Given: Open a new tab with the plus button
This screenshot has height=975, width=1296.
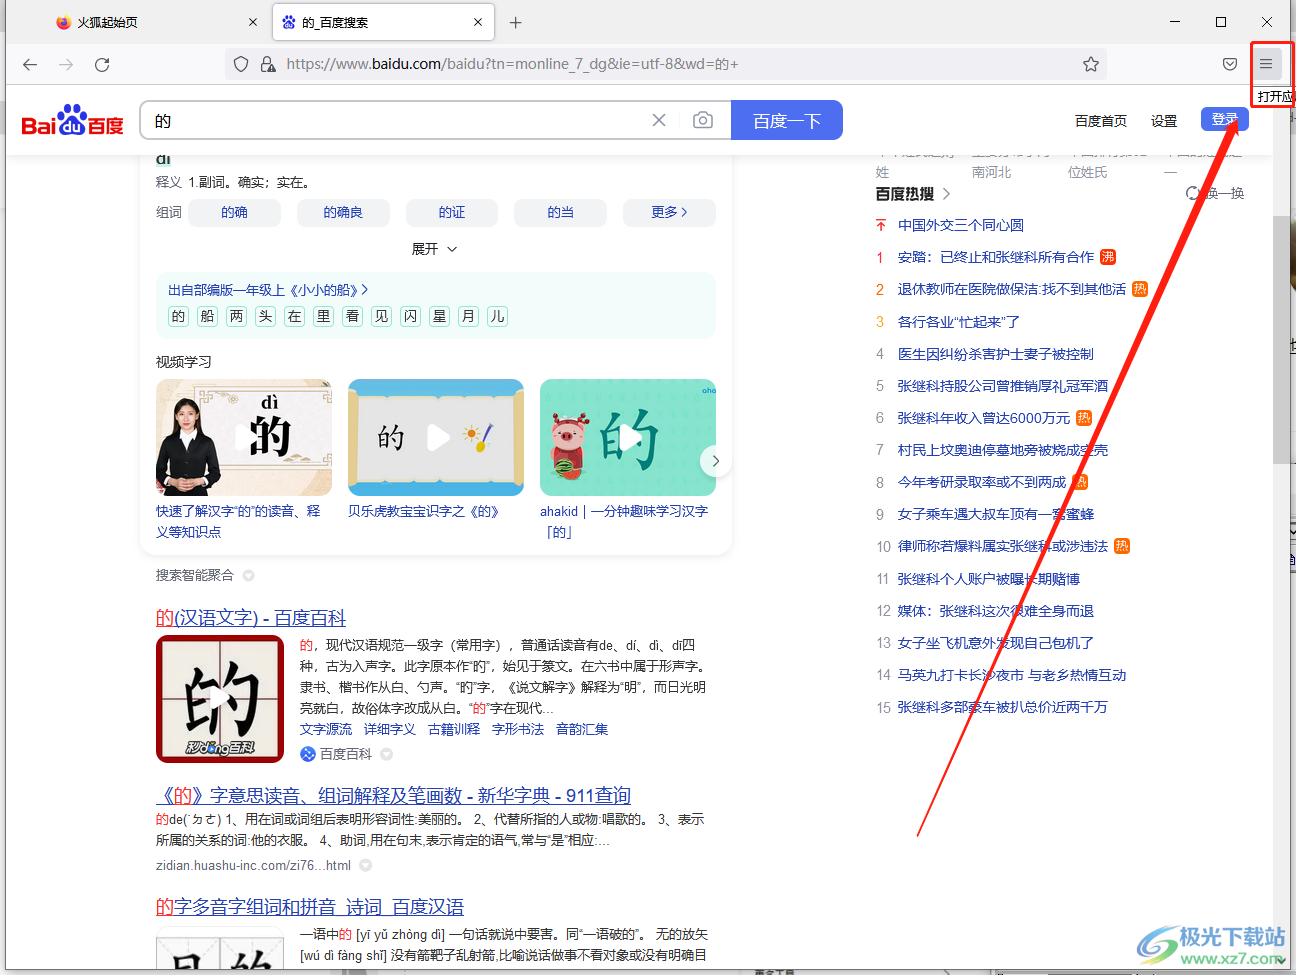Looking at the screenshot, I should 515,22.
